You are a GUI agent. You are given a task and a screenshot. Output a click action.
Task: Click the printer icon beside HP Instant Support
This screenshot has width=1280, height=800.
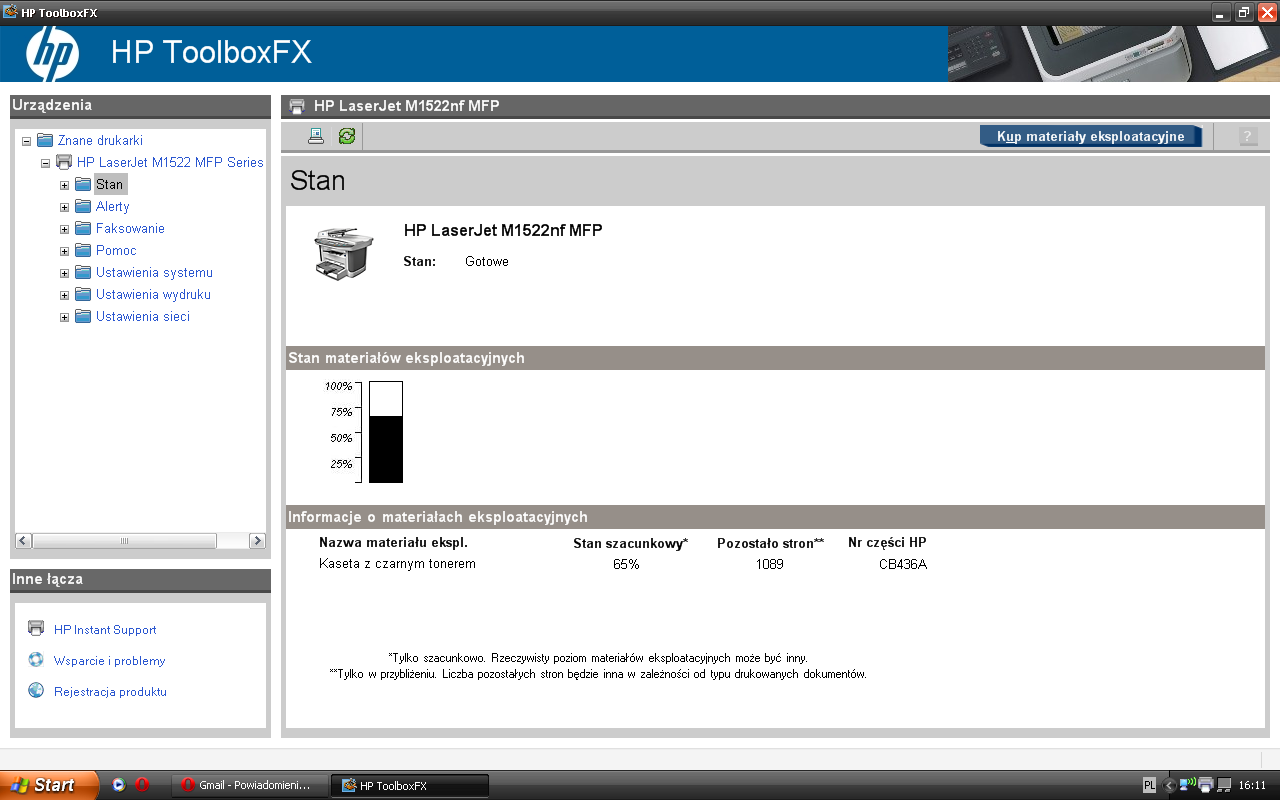[36, 628]
